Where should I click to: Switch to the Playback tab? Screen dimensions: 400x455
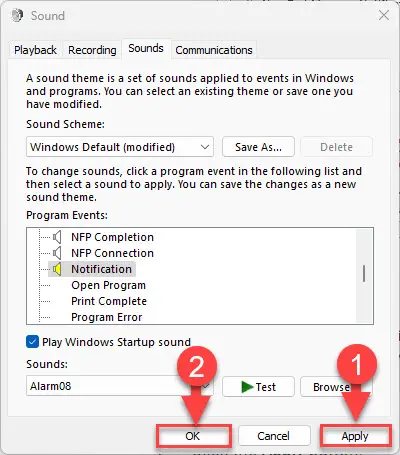(35, 50)
